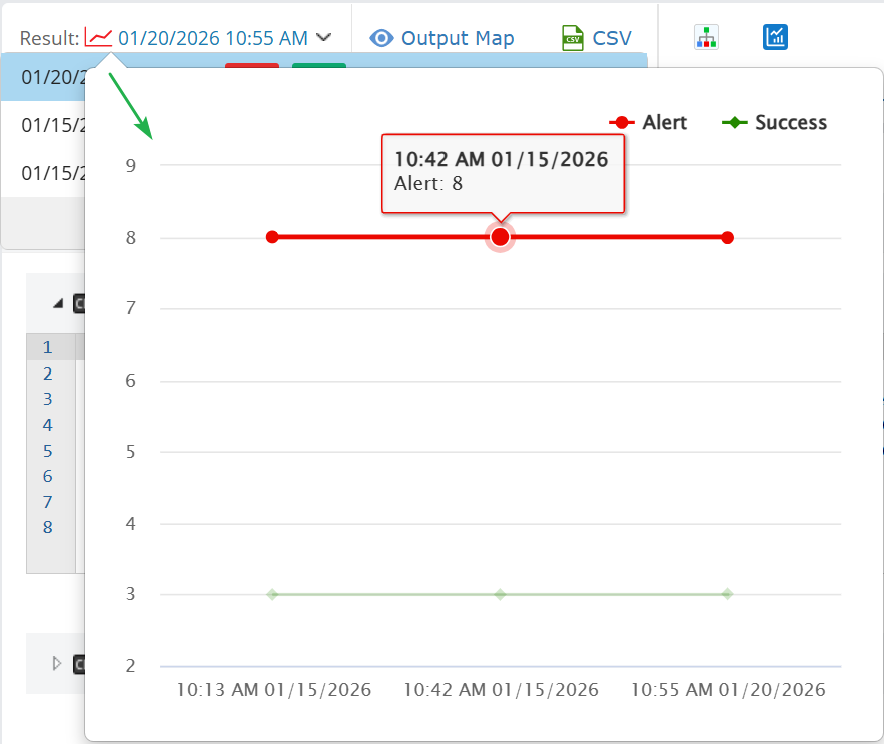This screenshot has height=744, width=884.
Task: Toggle the Alert series in legend
Action: pos(648,122)
